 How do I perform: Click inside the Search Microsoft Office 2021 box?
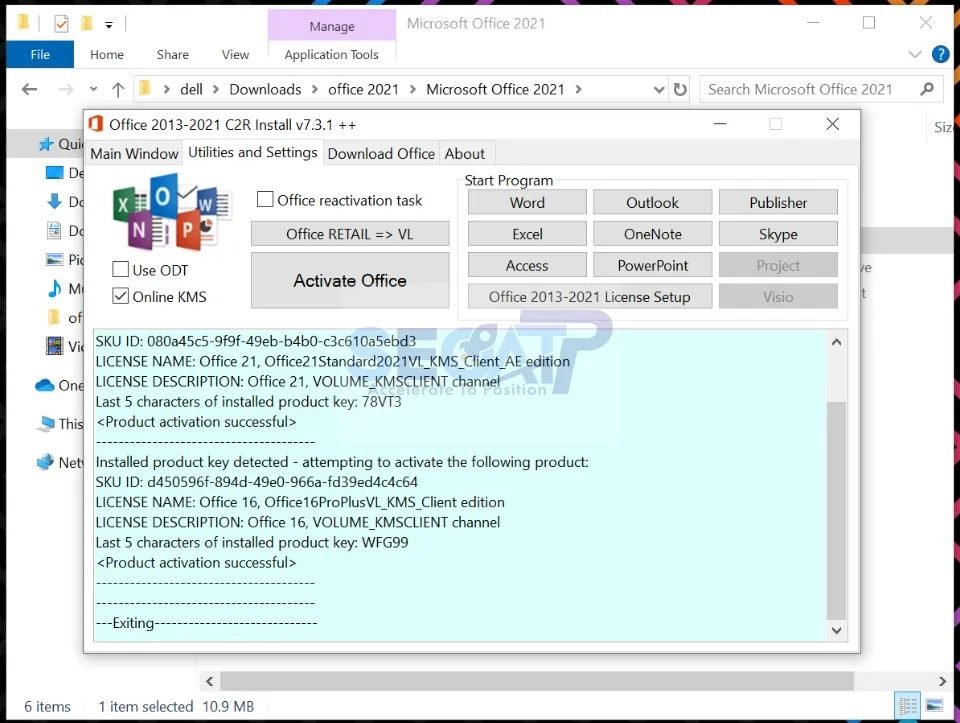(810, 89)
